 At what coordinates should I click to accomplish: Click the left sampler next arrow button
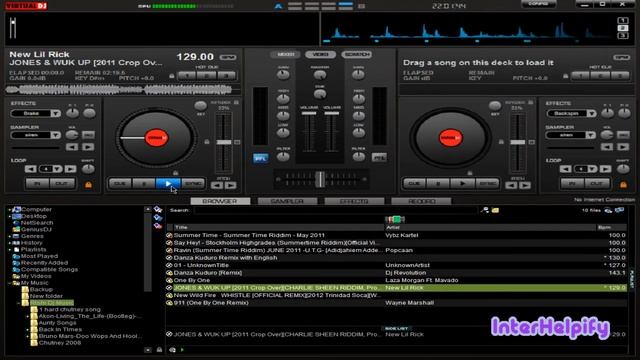tap(88, 147)
